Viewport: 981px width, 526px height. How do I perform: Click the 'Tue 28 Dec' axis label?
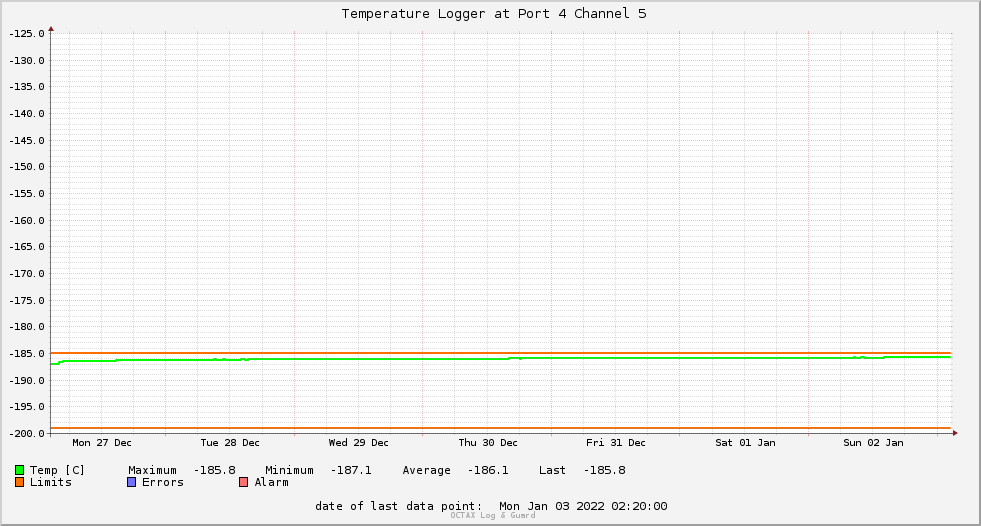click(230, 443)
